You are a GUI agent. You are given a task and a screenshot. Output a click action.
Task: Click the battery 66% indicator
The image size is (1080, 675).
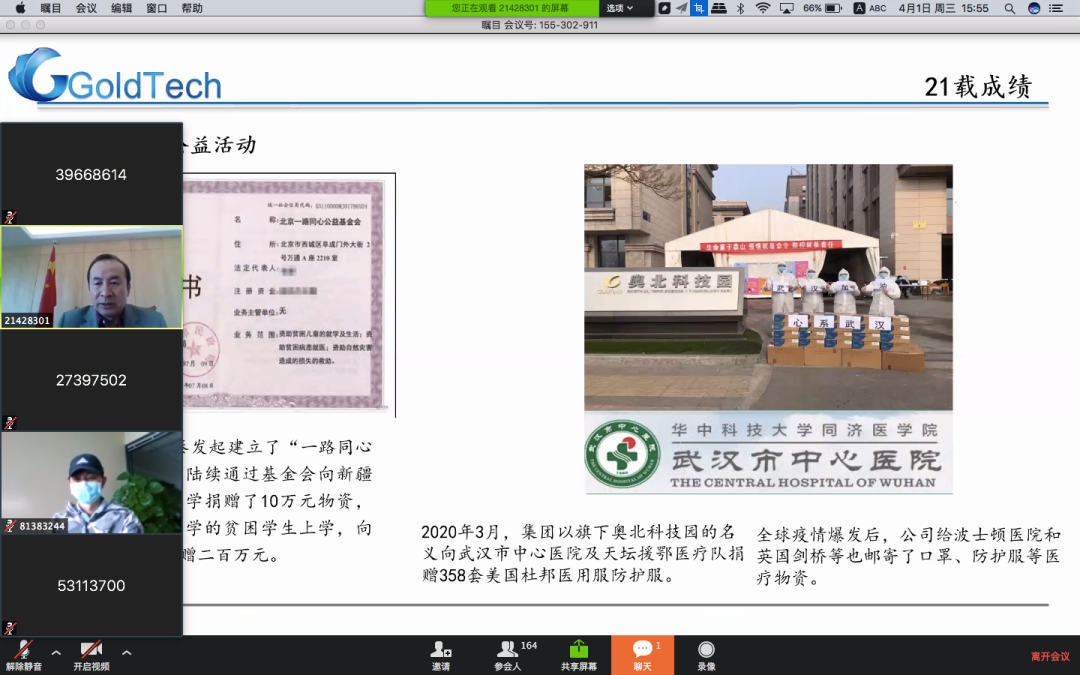822,8
